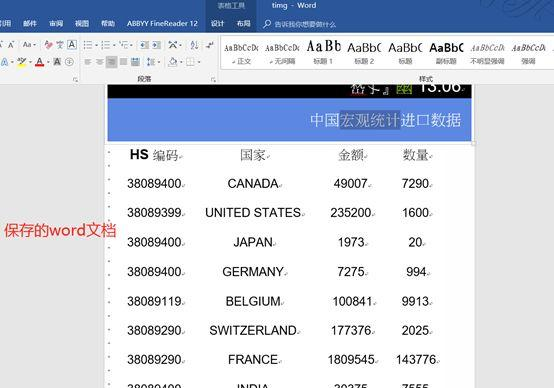554x388 pixels.
Task: Show or hide paragraph marks
Action: click(210, 45)
